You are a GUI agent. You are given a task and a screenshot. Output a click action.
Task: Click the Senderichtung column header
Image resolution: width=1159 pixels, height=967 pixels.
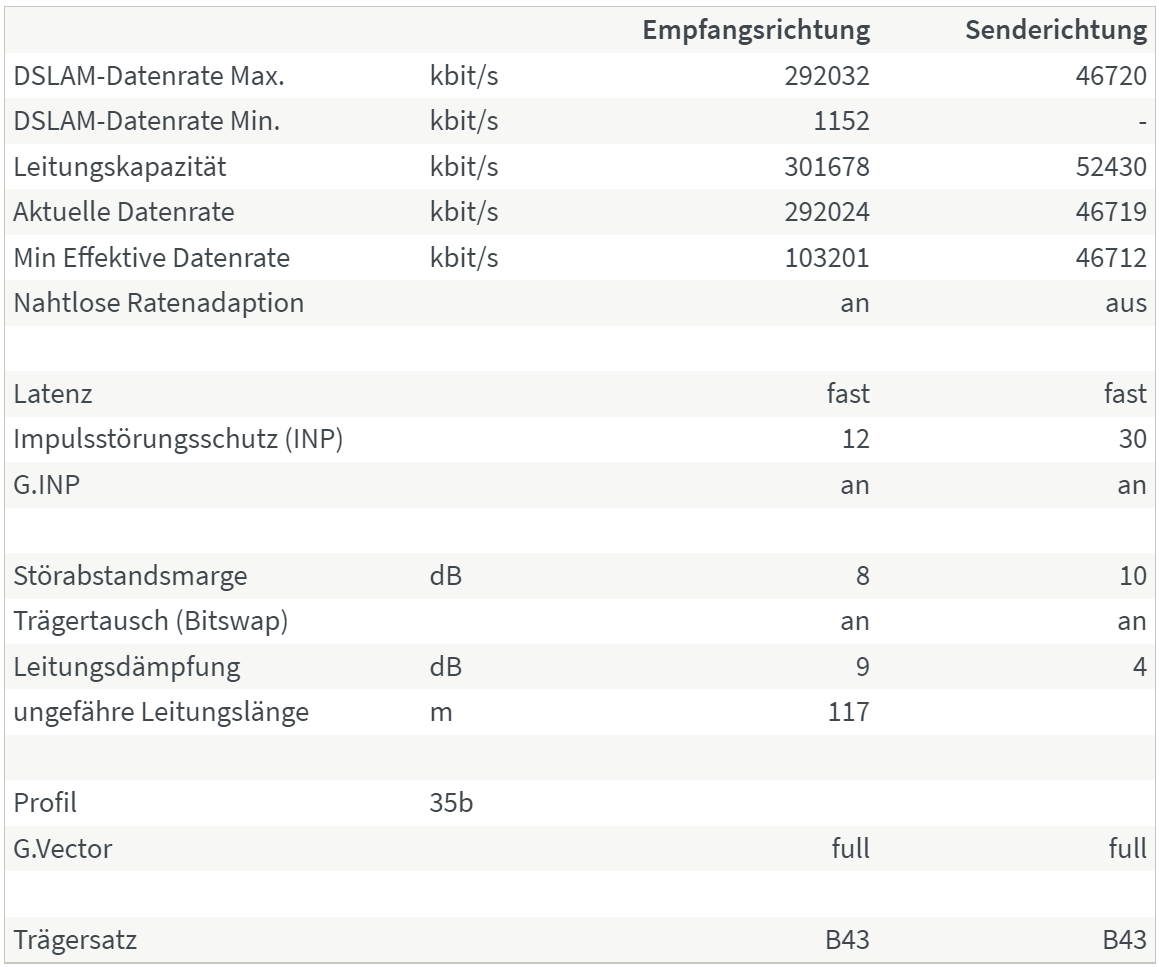[x=1056, y=30]
